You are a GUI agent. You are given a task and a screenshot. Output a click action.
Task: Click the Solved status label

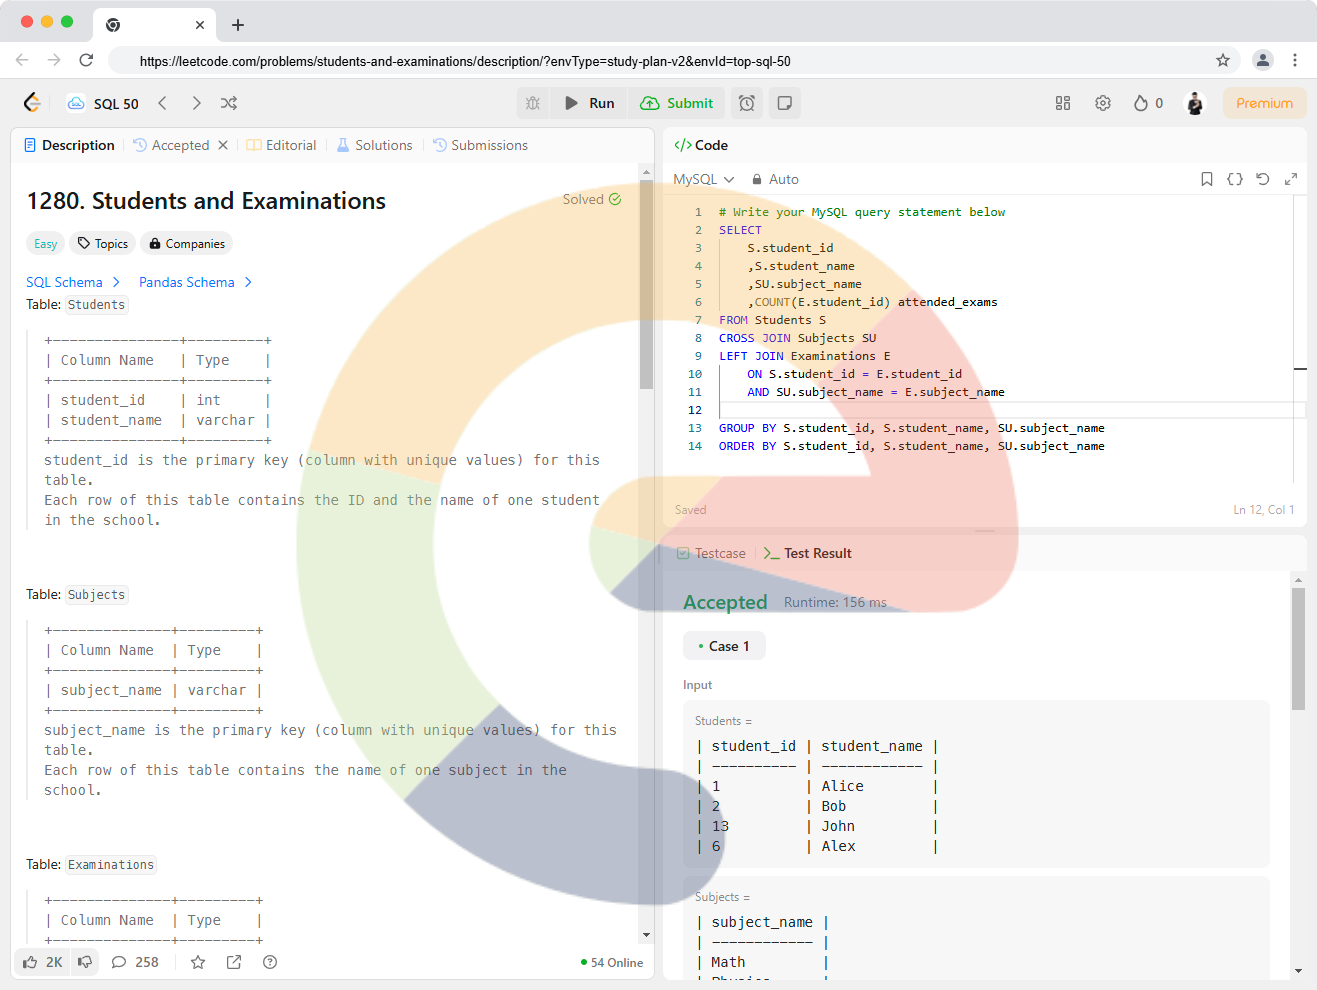[x=592, y=199]
